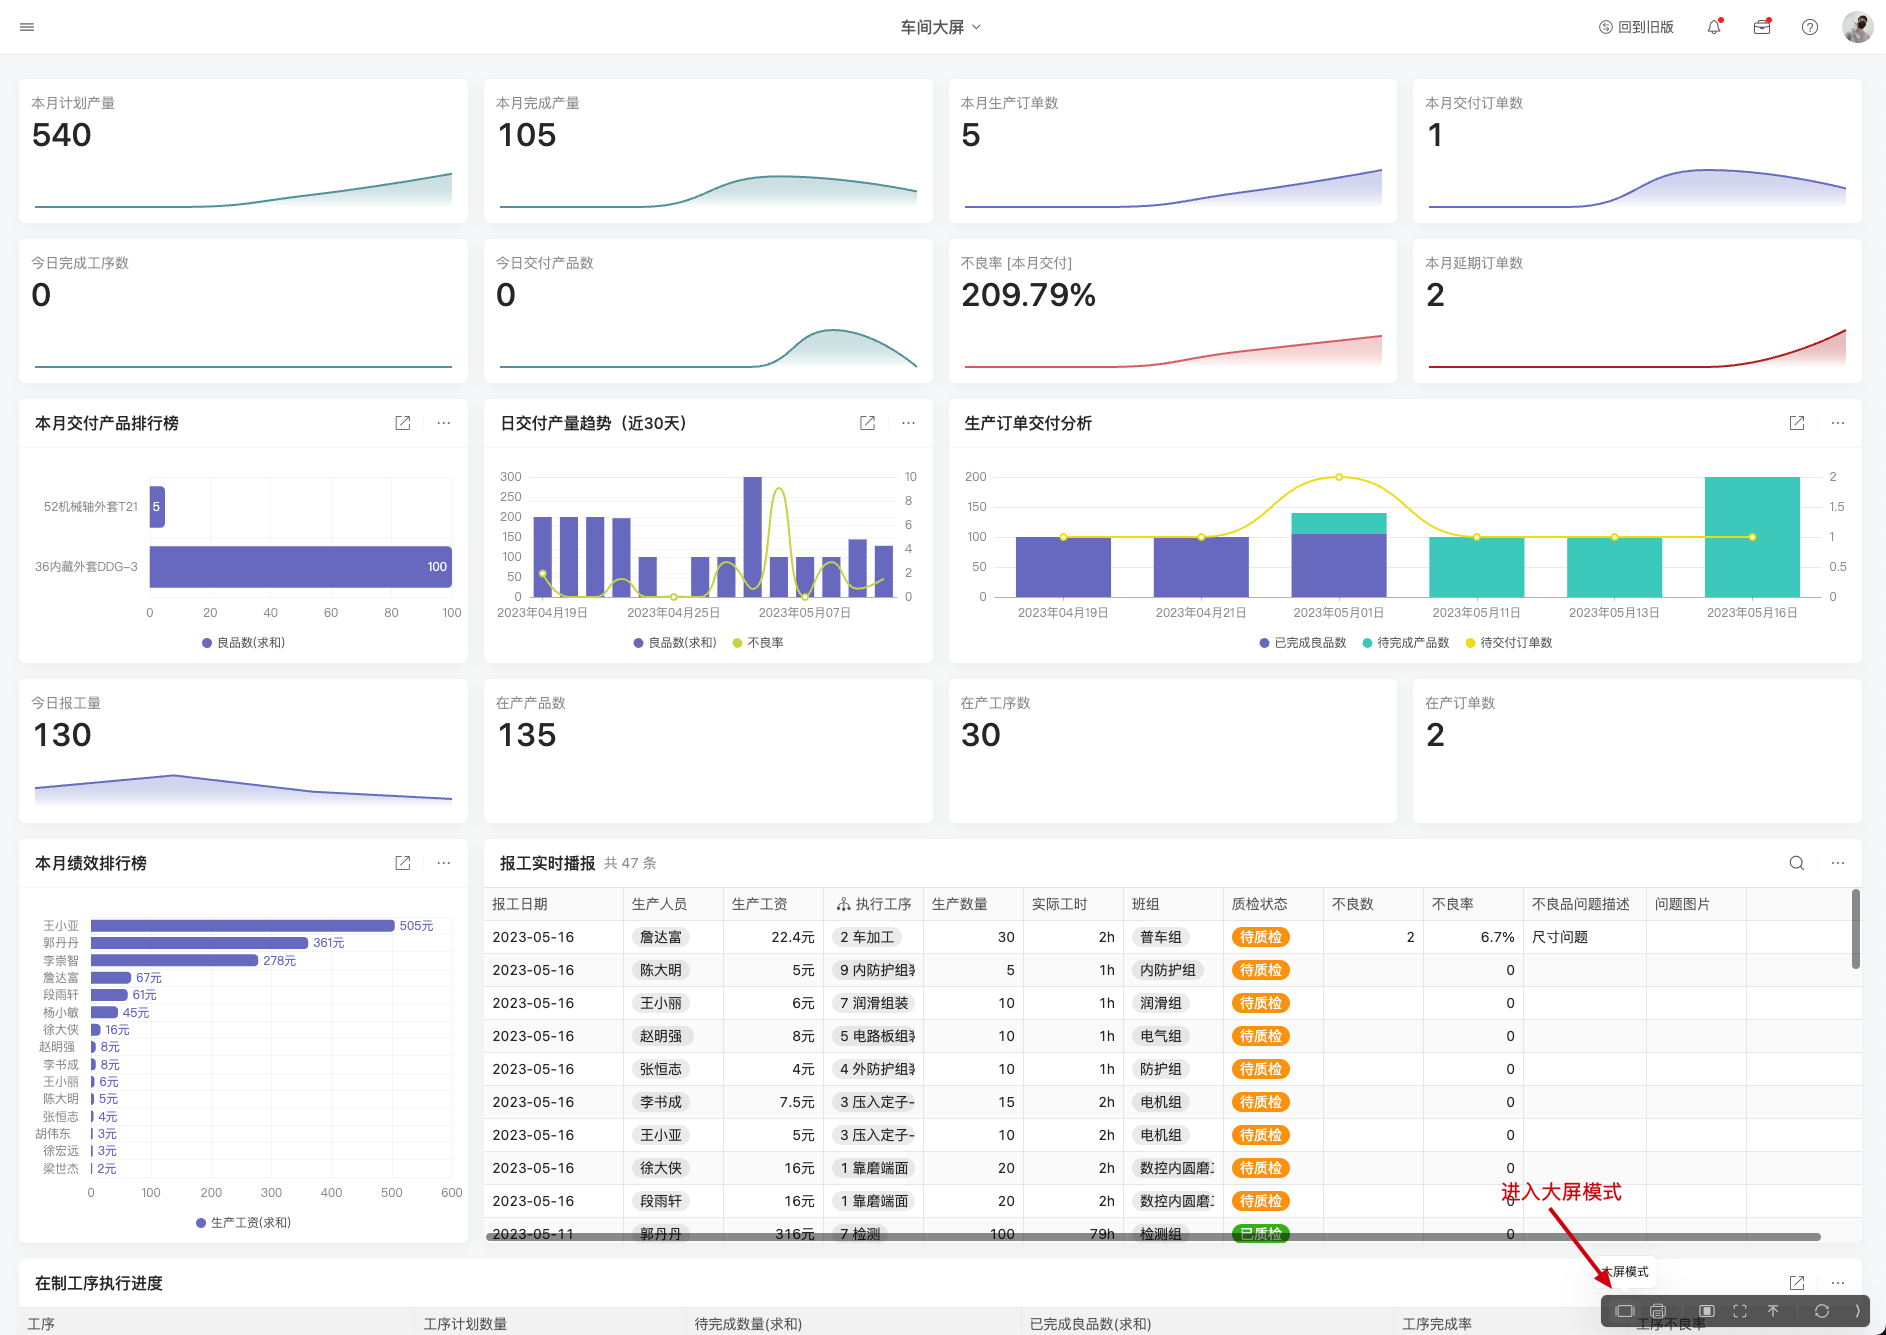The width and height of the screenshot is (1886, 1335).
Task: Click the 郭丹丹 361元 performance bar
Action: coord(199,943)
